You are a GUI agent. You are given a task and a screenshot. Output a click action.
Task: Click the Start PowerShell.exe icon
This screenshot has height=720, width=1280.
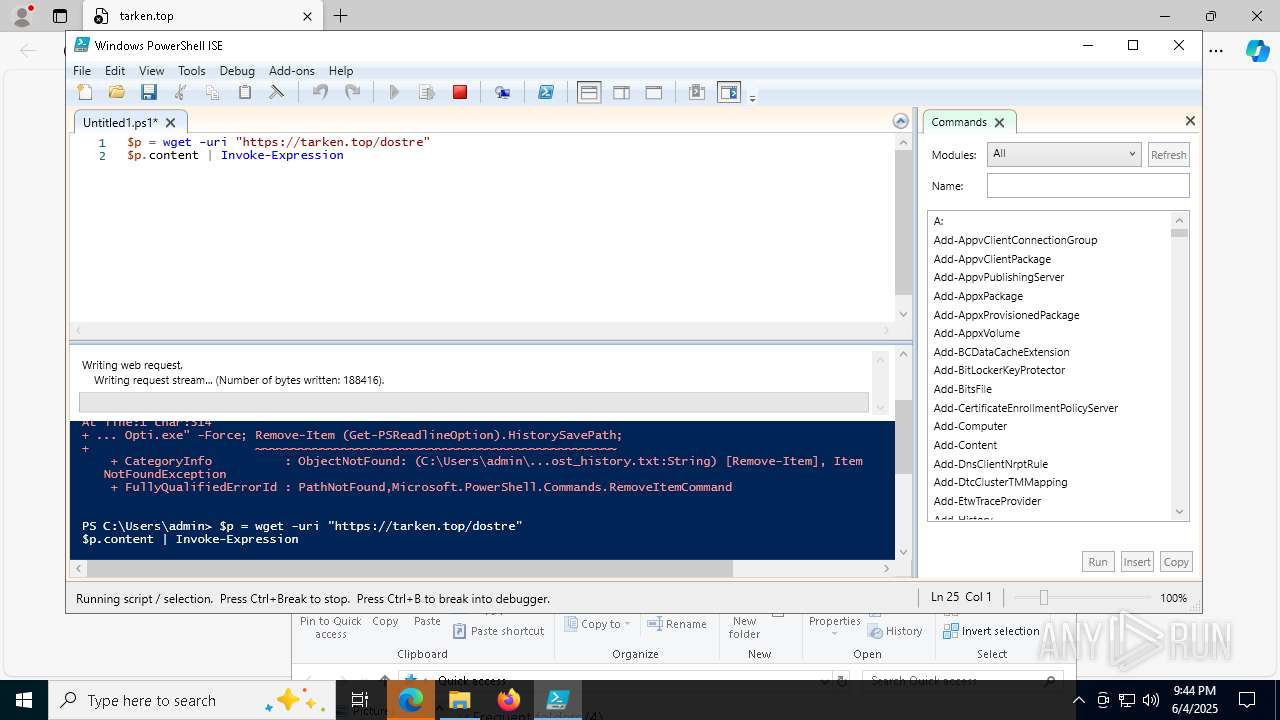[x=545, y=92]
